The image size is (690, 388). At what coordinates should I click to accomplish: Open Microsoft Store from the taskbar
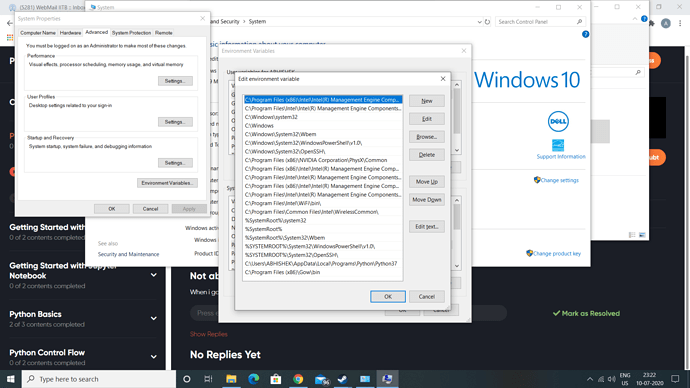(x=276, y=379)
